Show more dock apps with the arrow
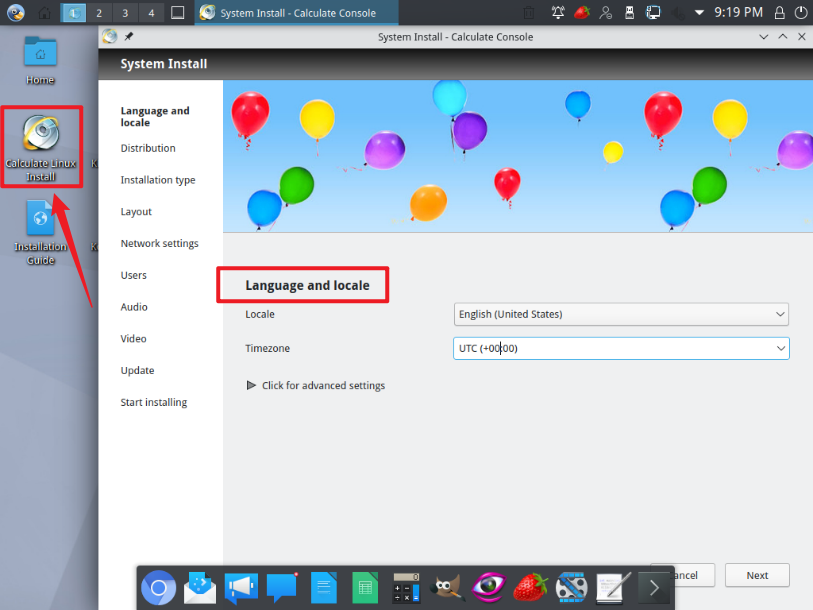 654,588
